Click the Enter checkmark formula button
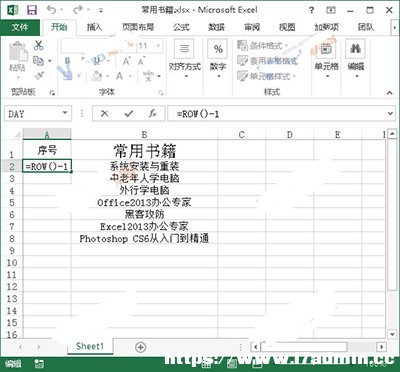 [x=129, y=114]
